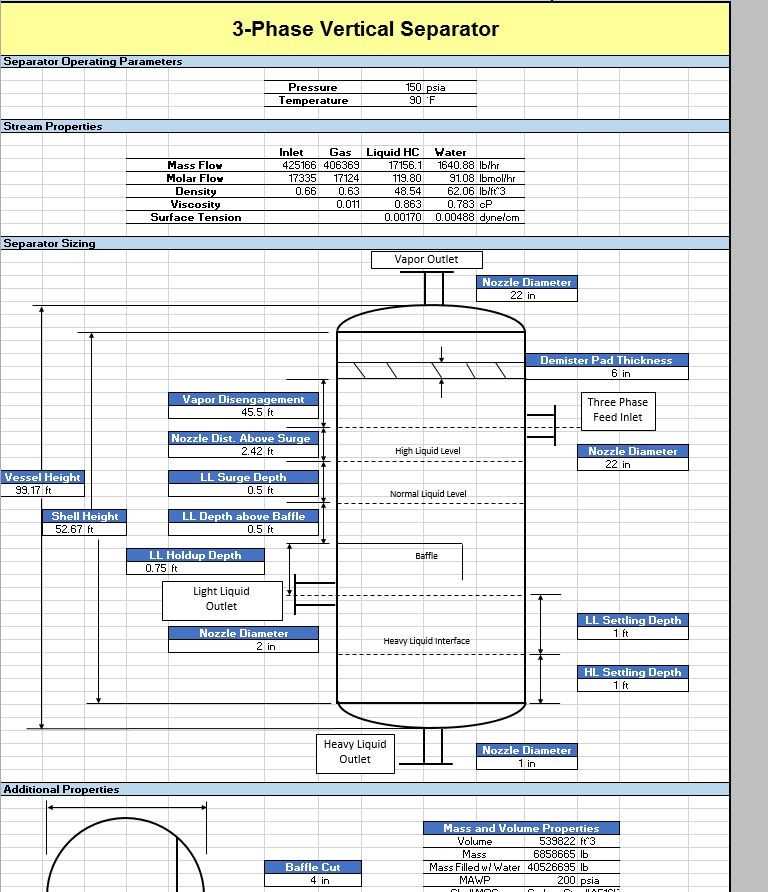Viewport: 768px width, 892px height.
Task: Click the Vapor Outlet label box
Action: (427, 260)
